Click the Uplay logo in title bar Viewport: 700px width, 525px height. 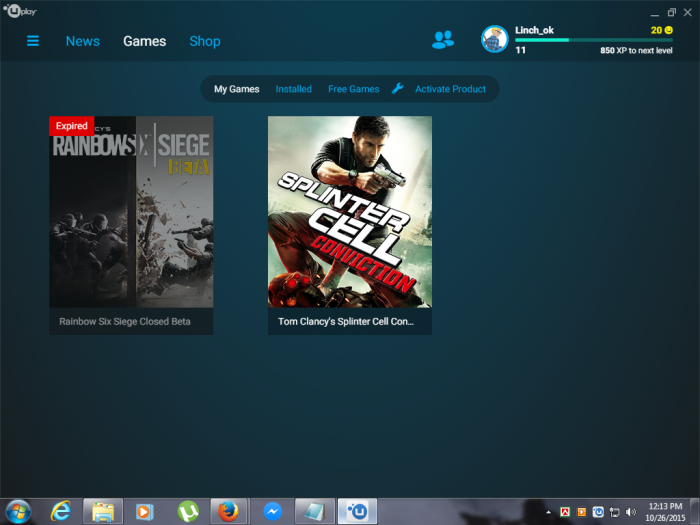pos(20,10)
